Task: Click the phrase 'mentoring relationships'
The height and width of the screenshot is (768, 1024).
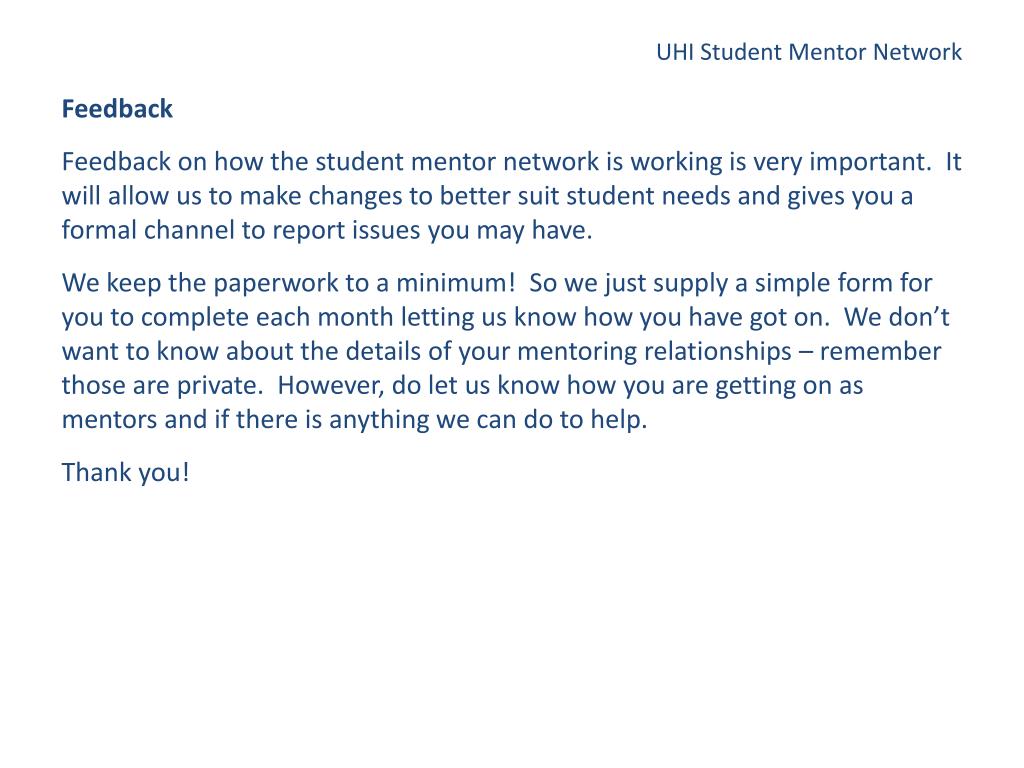Action: pyautogui.click(x=654, y=351)
